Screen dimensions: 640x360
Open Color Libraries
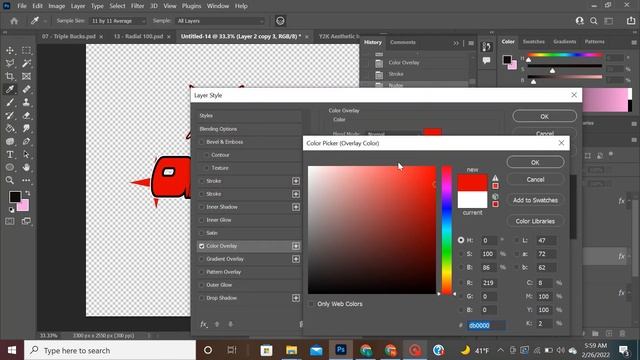click(x=535, y=221)
